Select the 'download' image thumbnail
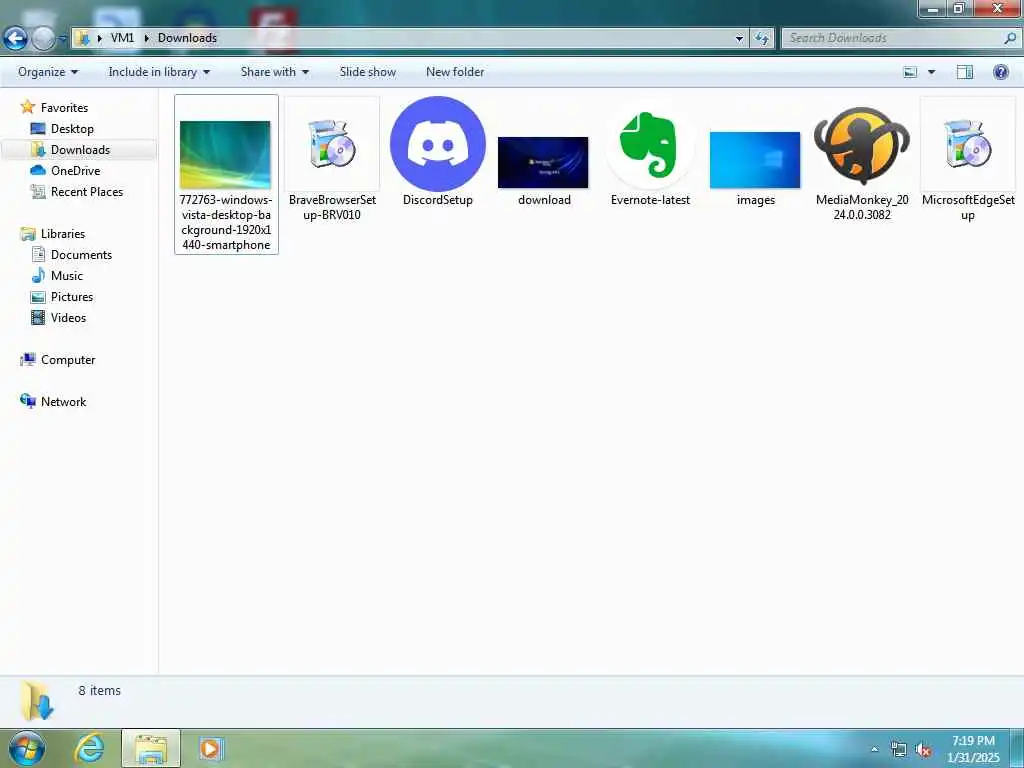Image resolution: width=1024 pixels, height=768 pixels. 543,163
